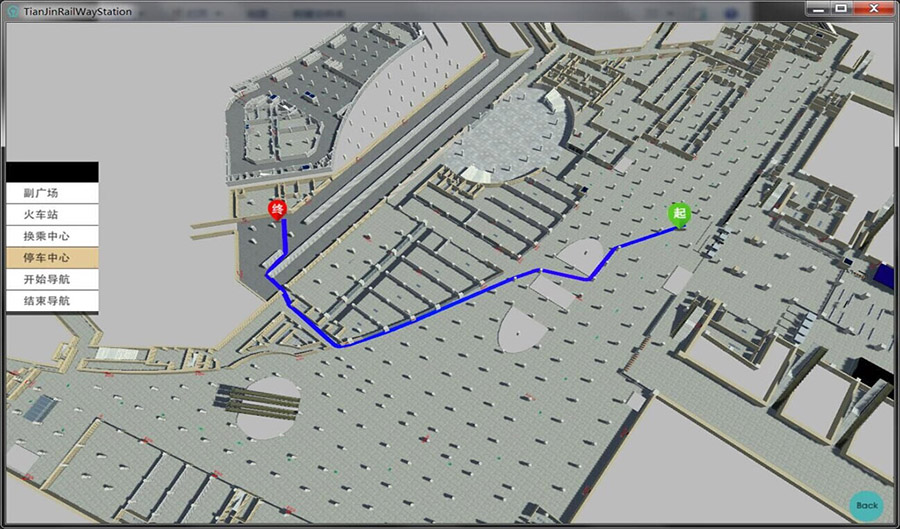
Task: Click the lowest corner of the blue route
Action: (339, 346)
